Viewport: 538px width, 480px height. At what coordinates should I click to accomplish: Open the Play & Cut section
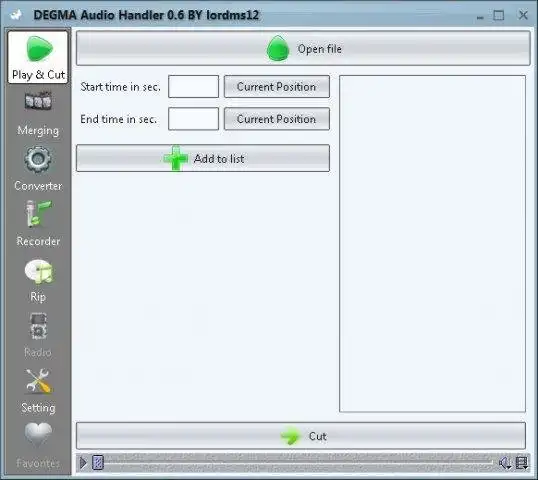(38, 57)
